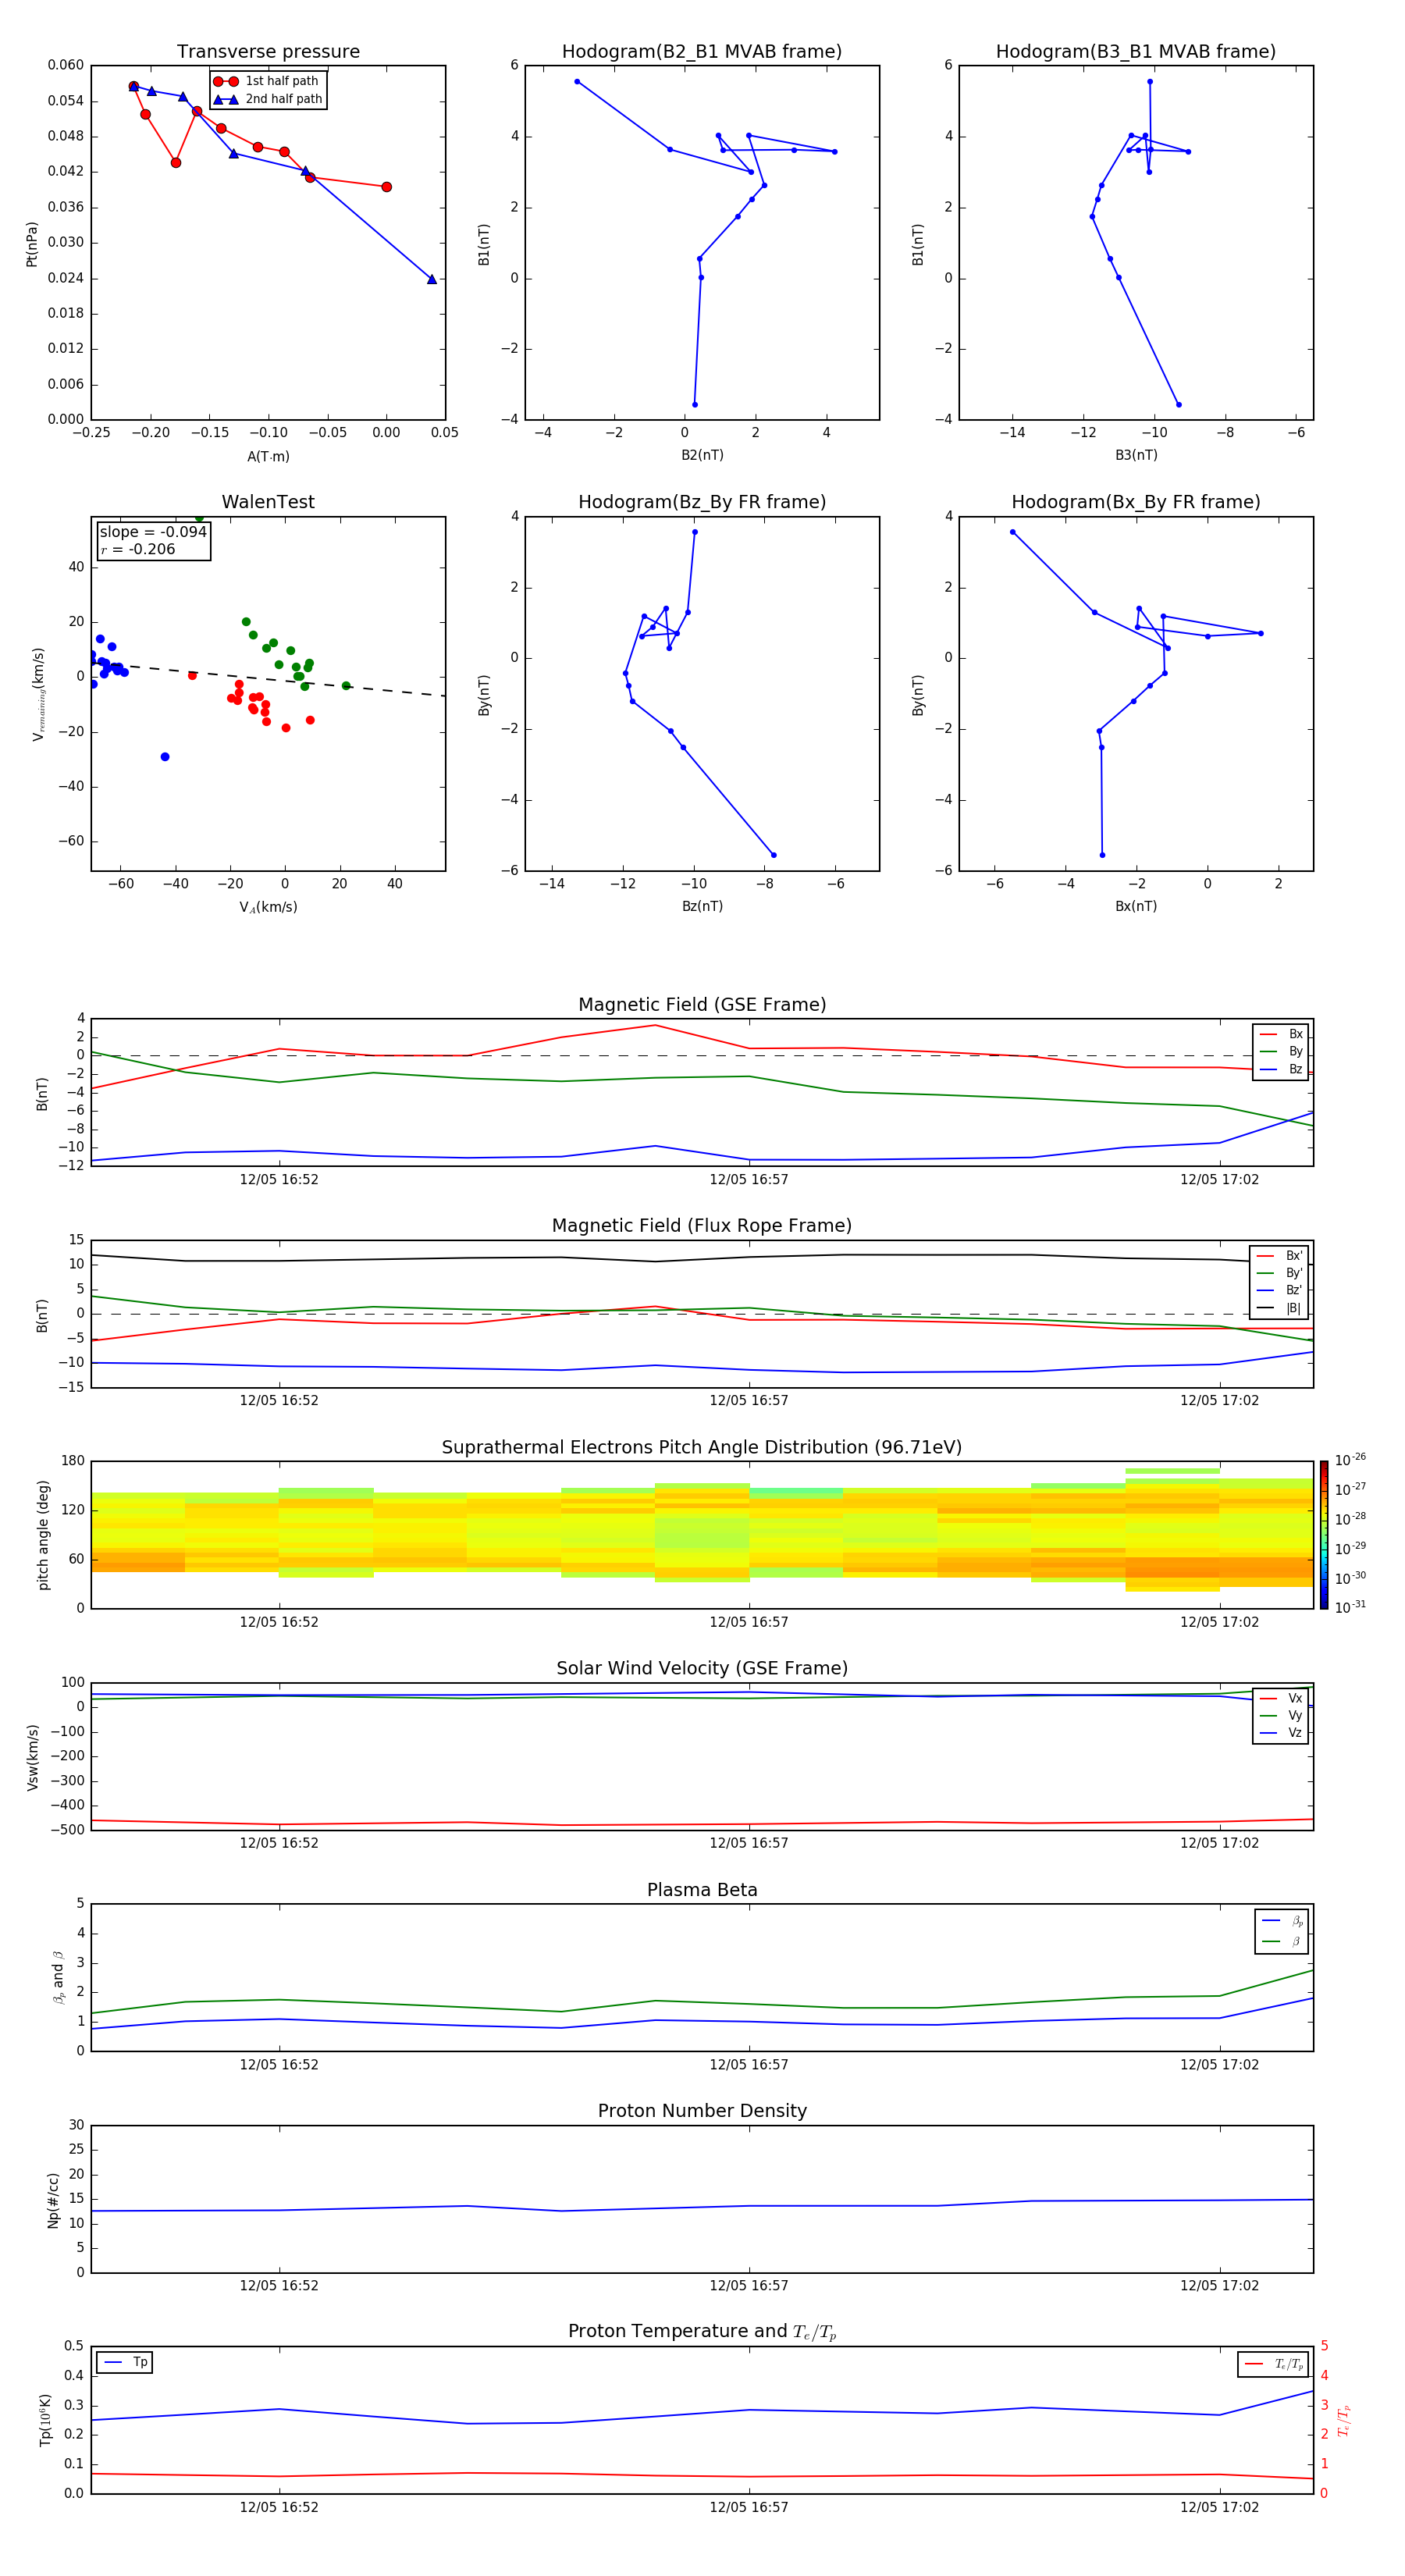Click the "By'" legend entry in Flux Rope plot

click(x=1280, y=1274)
